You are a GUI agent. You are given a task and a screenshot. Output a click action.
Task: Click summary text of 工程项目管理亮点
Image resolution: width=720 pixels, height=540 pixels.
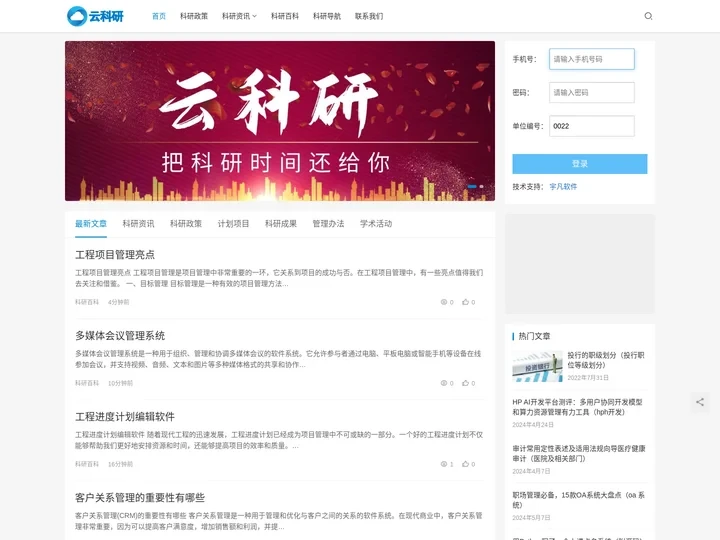pos(279,278)
